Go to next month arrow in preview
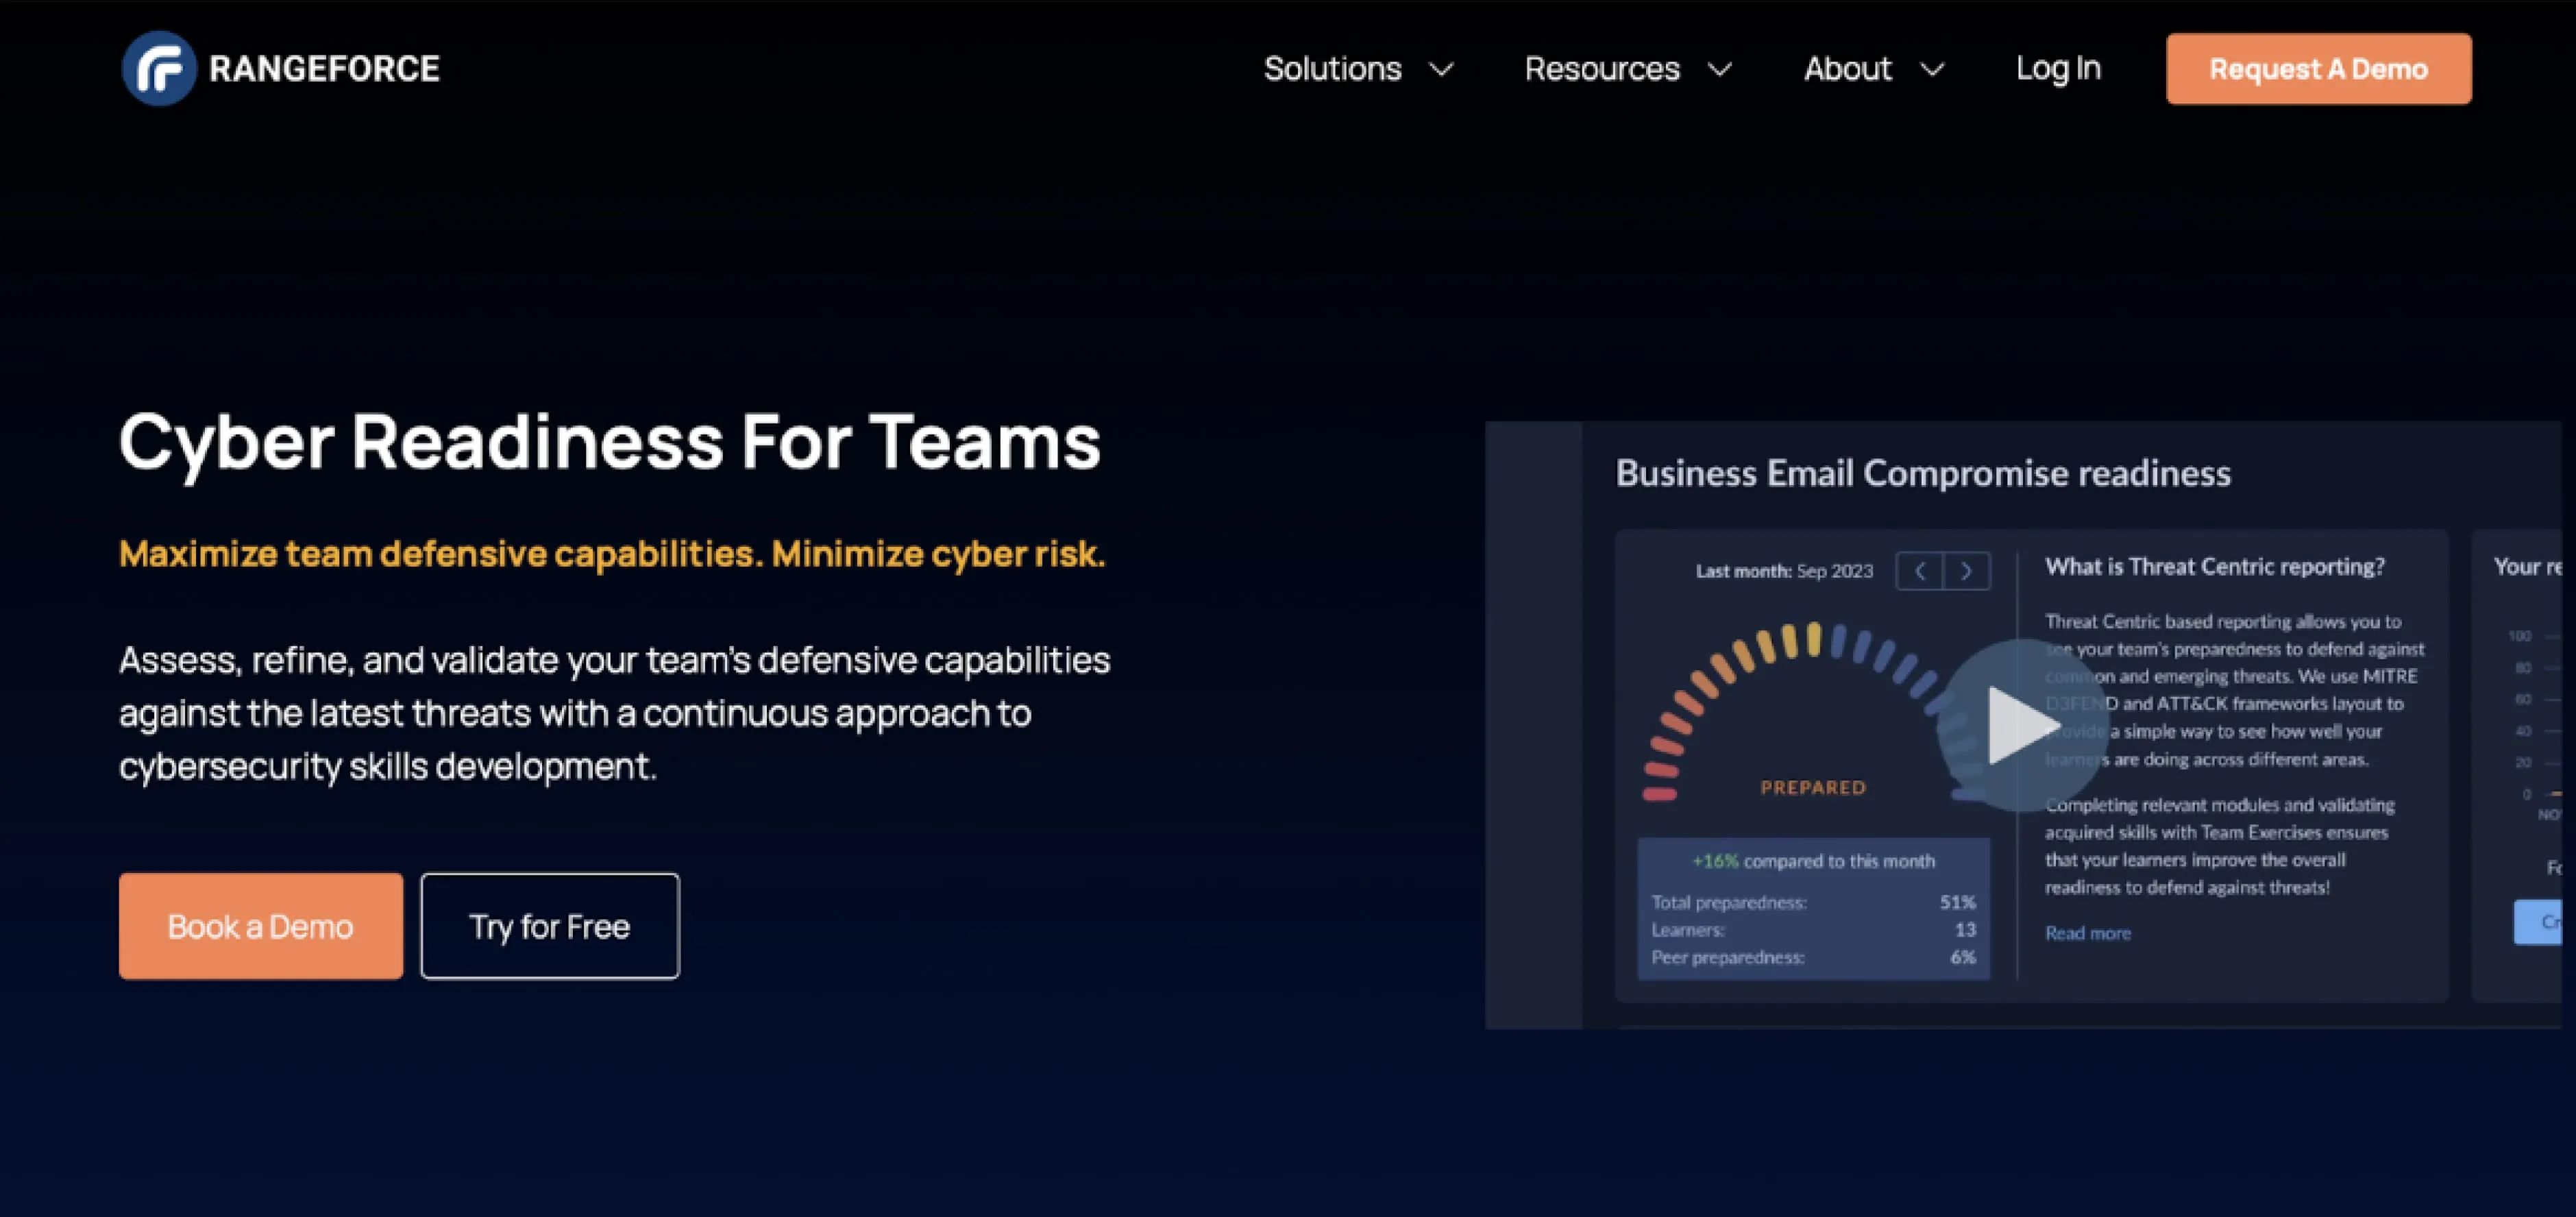This screenshot has width=2576, height=1217. pyautogui.click(x=1966, y=571)
